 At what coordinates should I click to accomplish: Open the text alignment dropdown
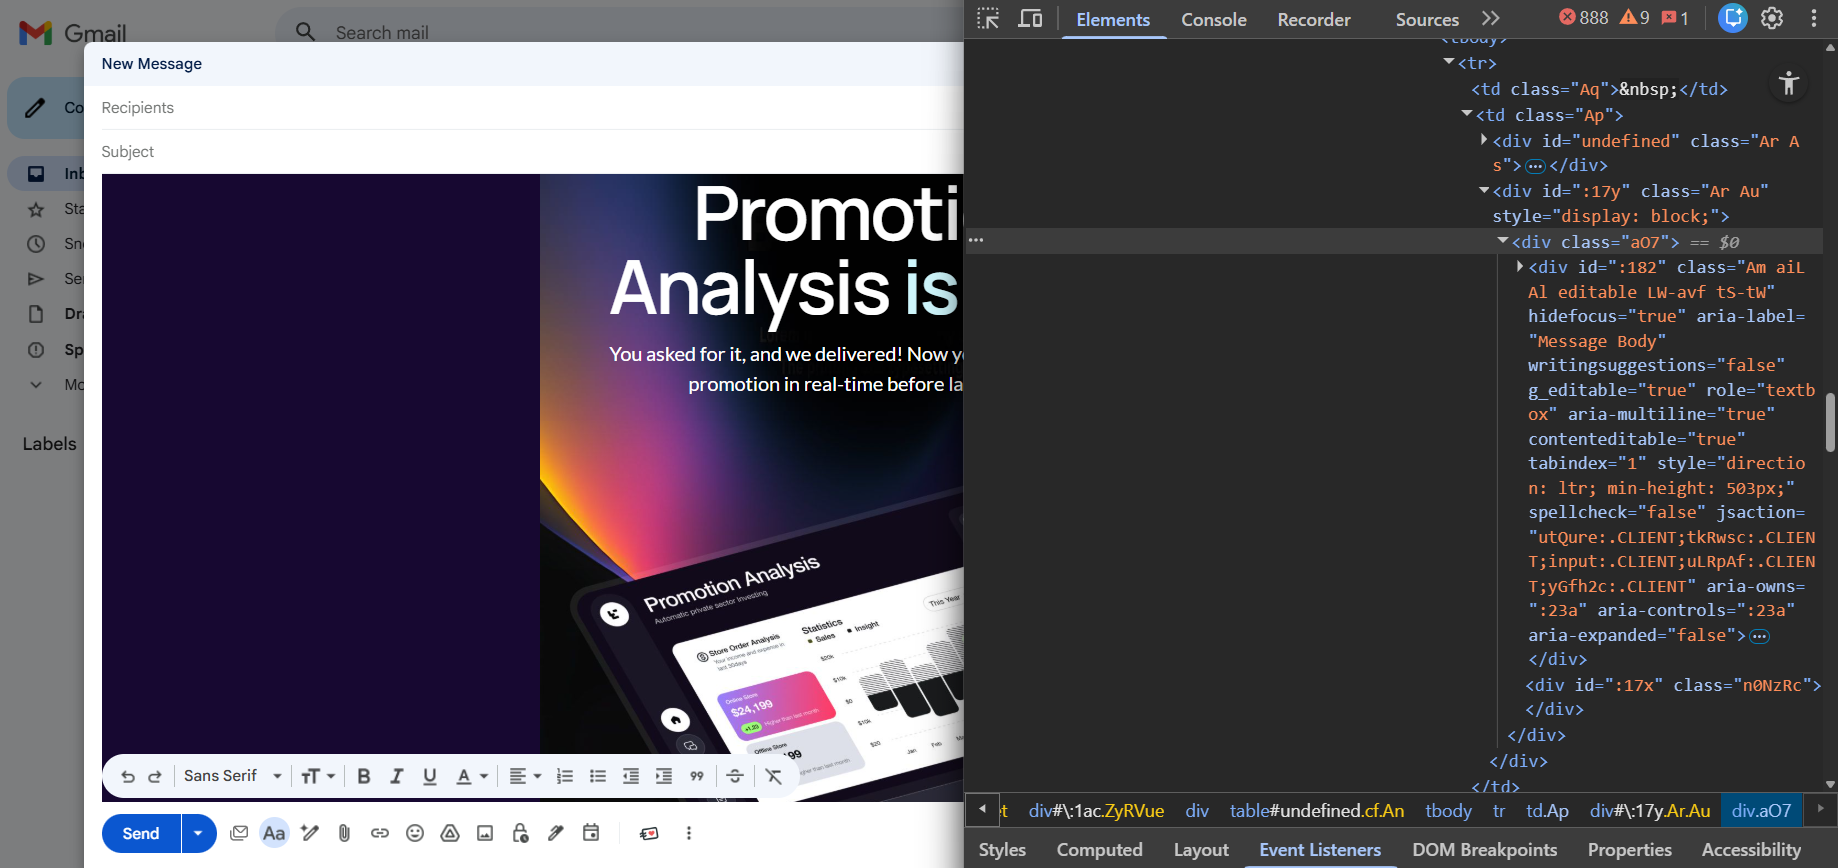525,776
